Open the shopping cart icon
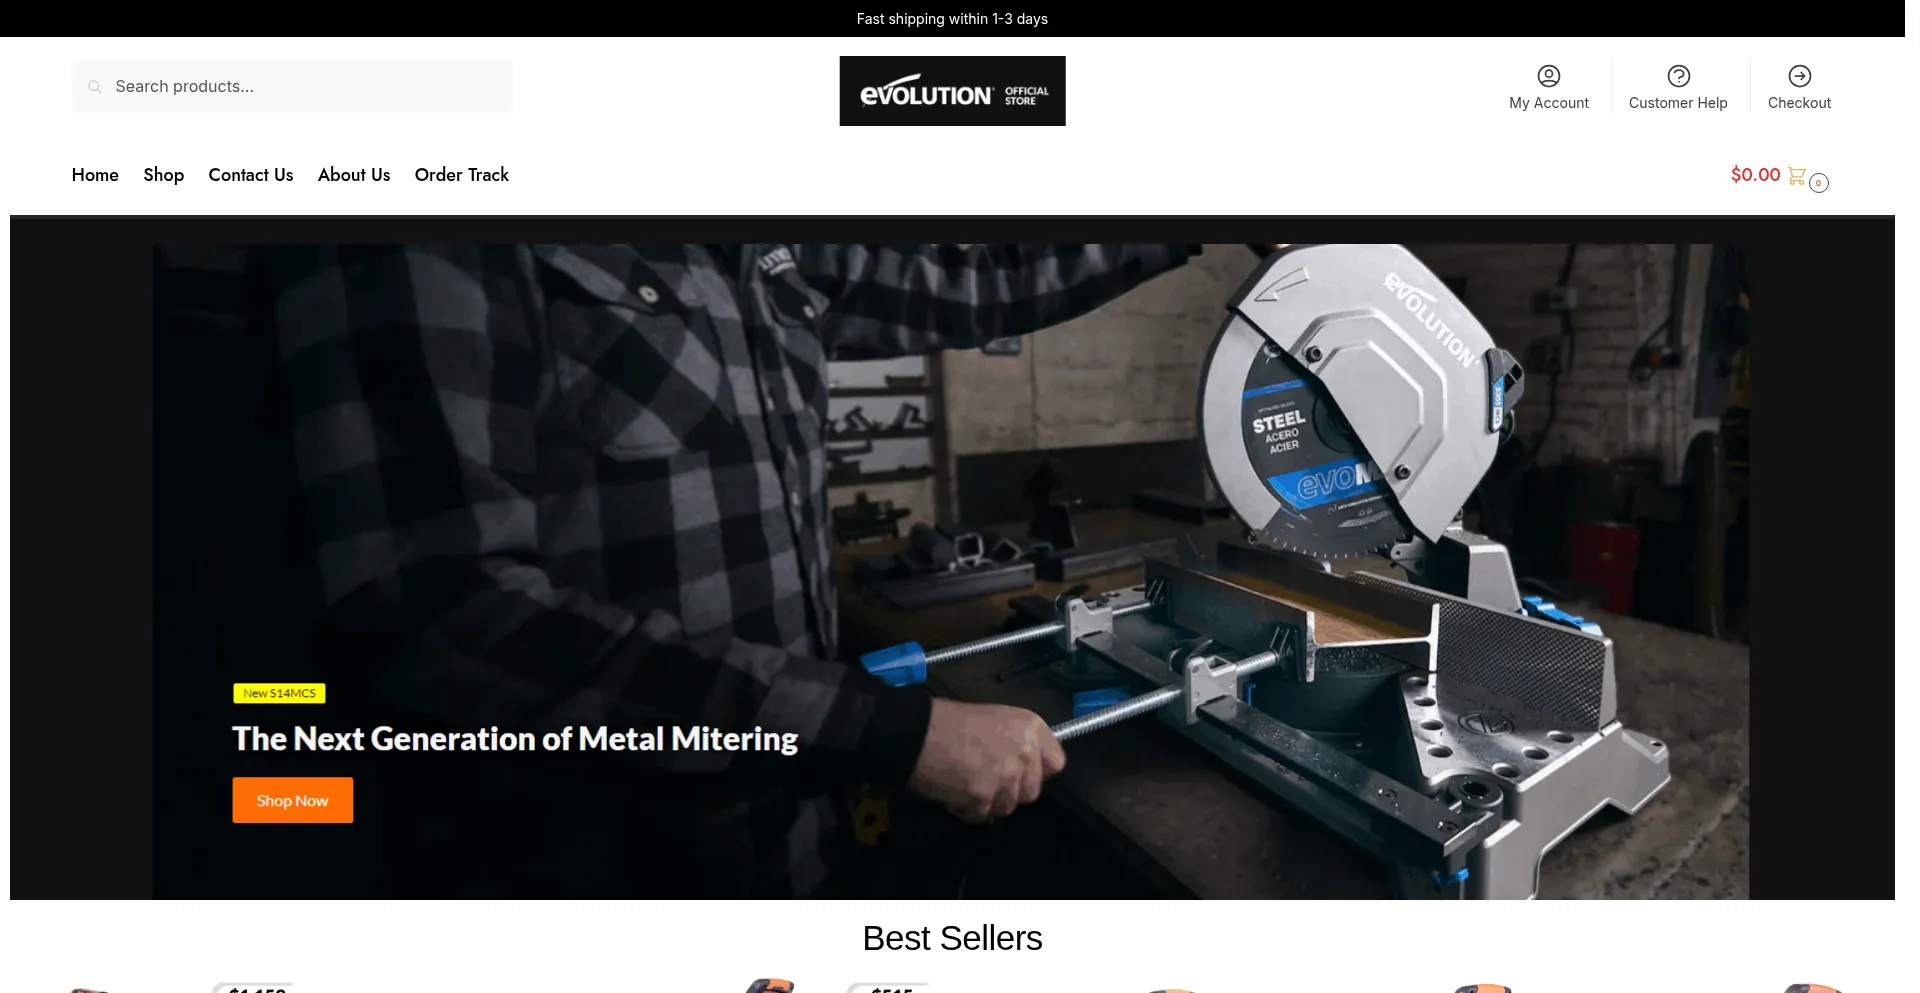1920x993 pixels. click(x=1797, y=175)
